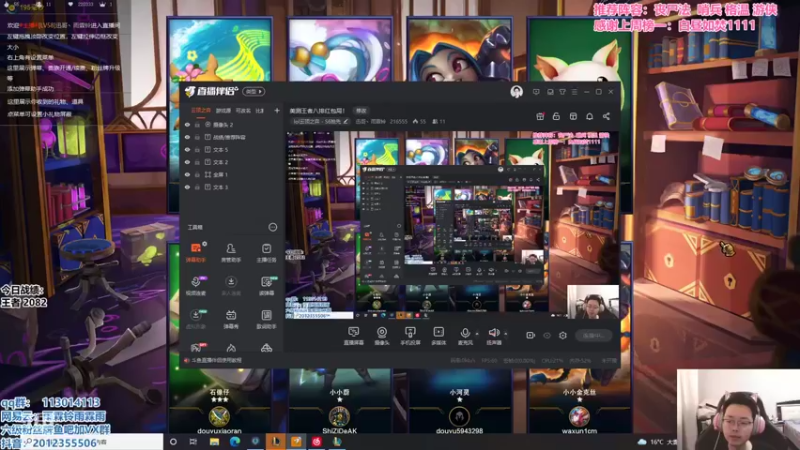Image resolution: width=800 pixels, height=450 pixels.
Task: Click the padlock icon in the header
Action: pyautogui.click(x=556, y=116)
